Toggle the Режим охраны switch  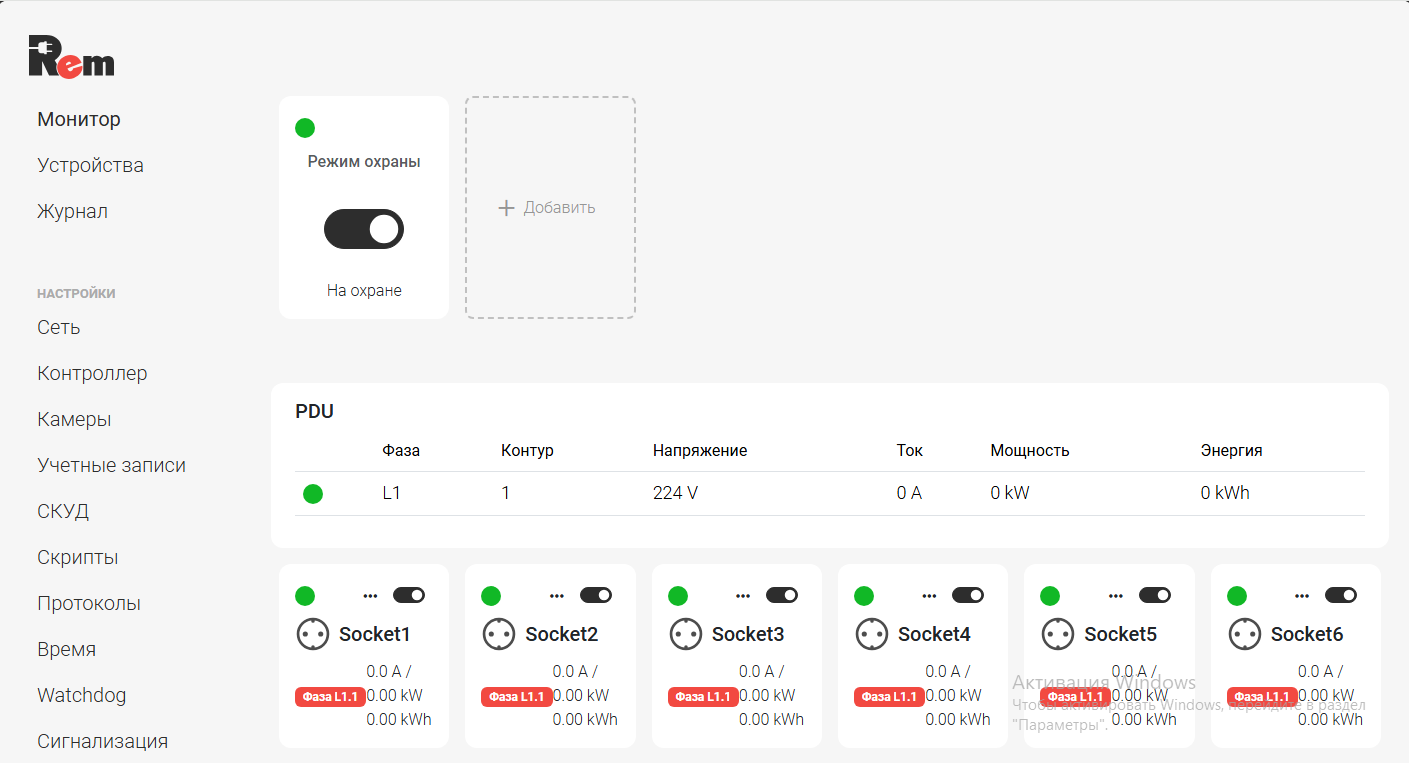tap(364, 229)
